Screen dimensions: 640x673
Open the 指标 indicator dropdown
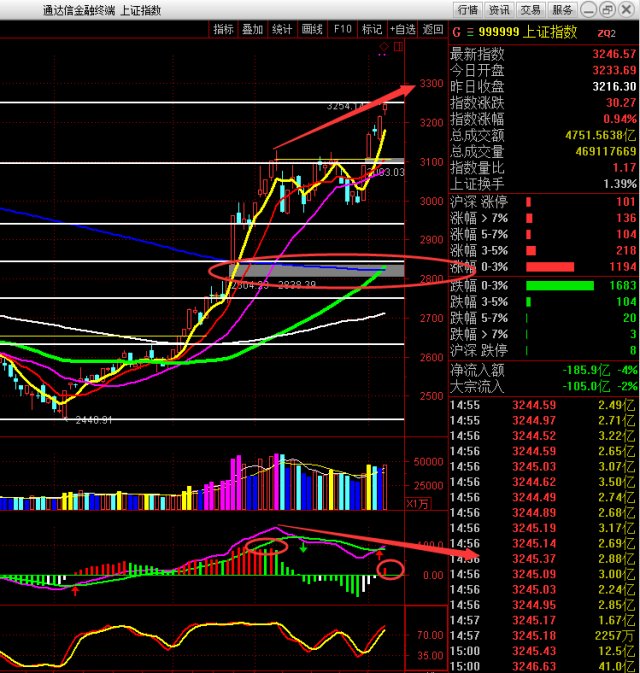tap(223, 29)
